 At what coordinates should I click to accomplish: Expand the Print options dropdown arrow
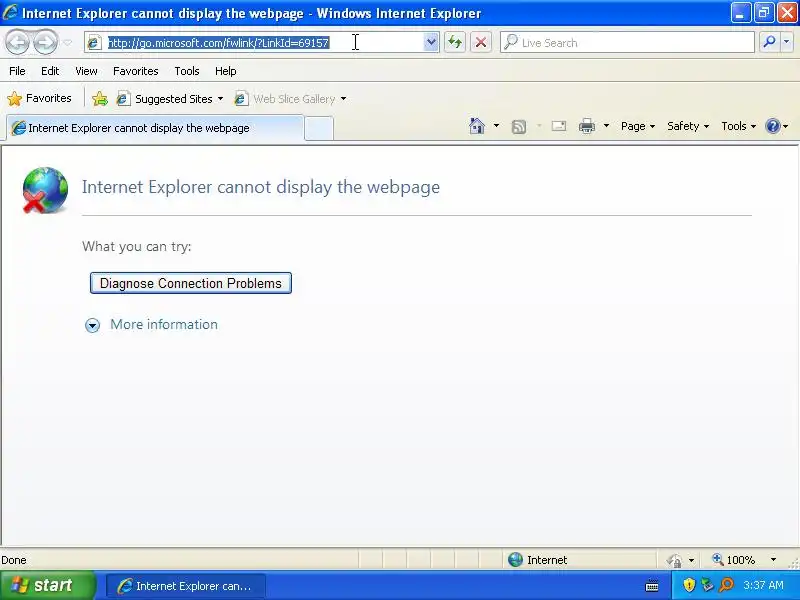[x=606, y=126]
